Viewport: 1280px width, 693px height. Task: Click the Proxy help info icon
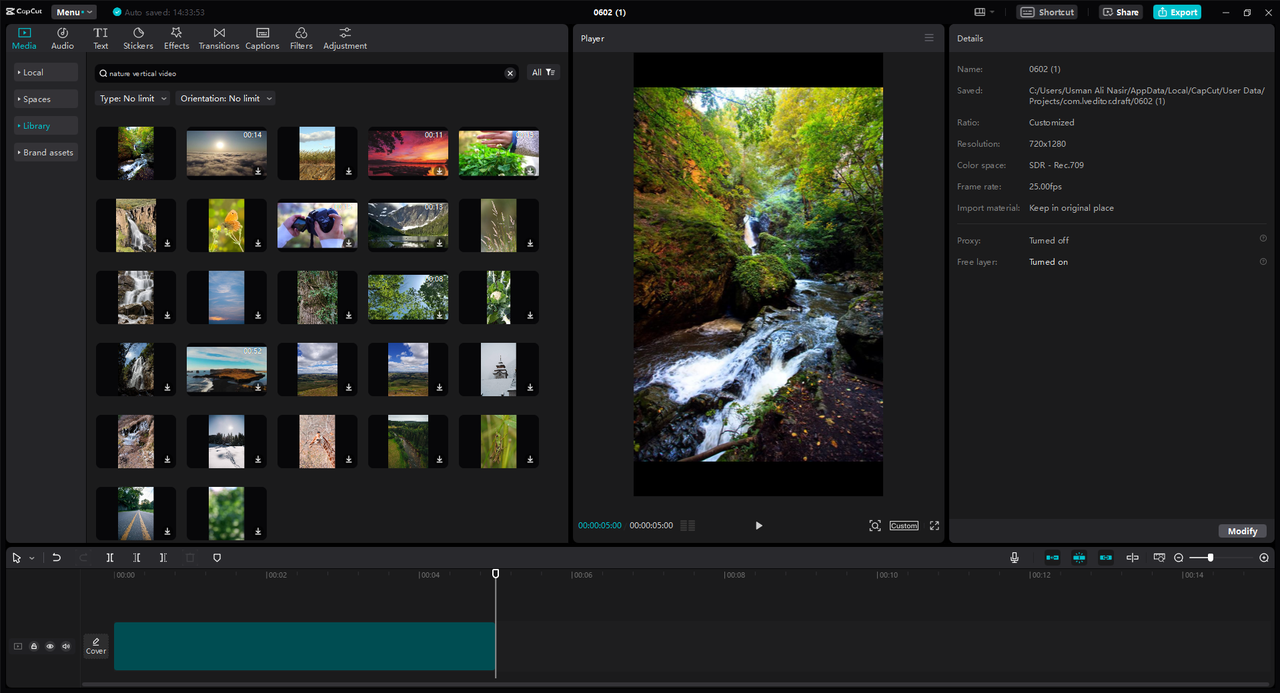1263,239
